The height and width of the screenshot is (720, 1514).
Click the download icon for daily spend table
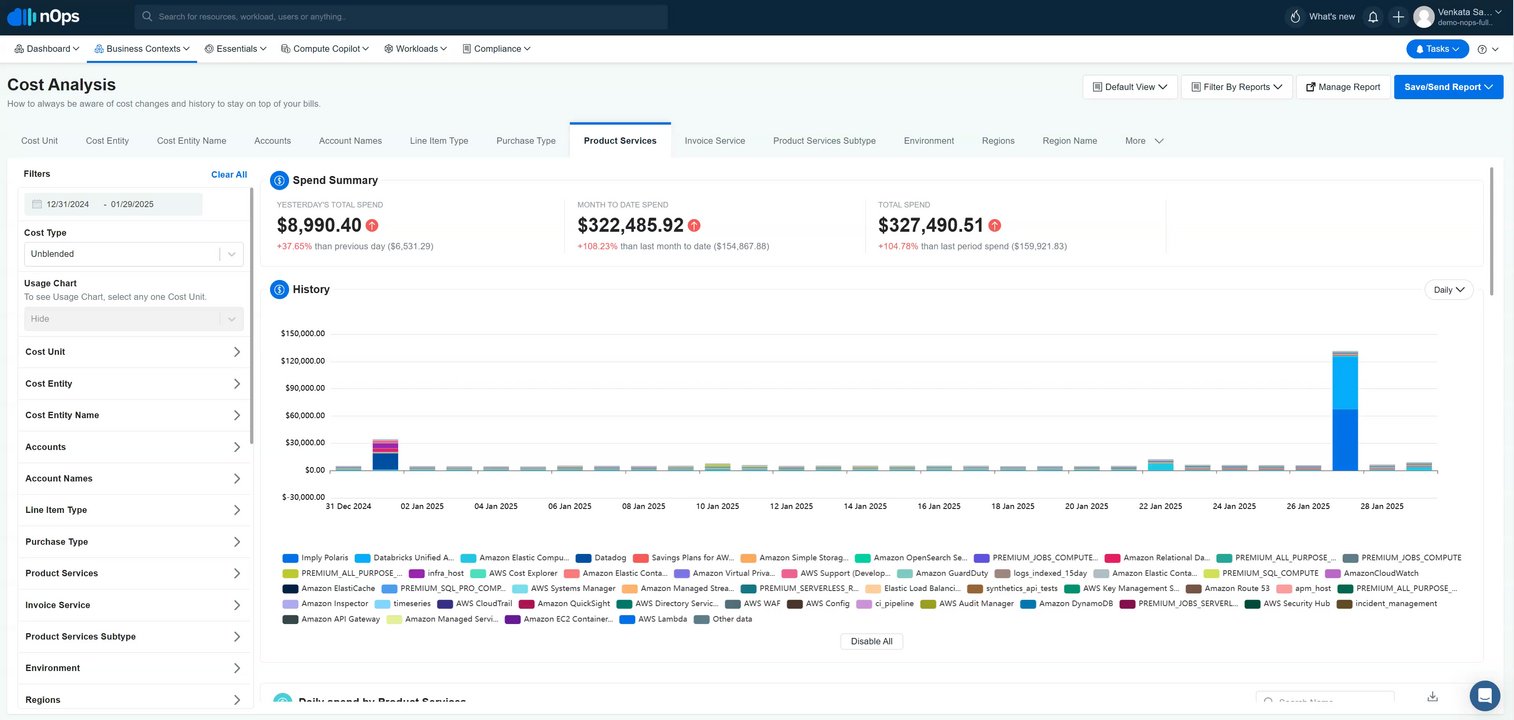pyautogui.click(x=1432, y=697)
